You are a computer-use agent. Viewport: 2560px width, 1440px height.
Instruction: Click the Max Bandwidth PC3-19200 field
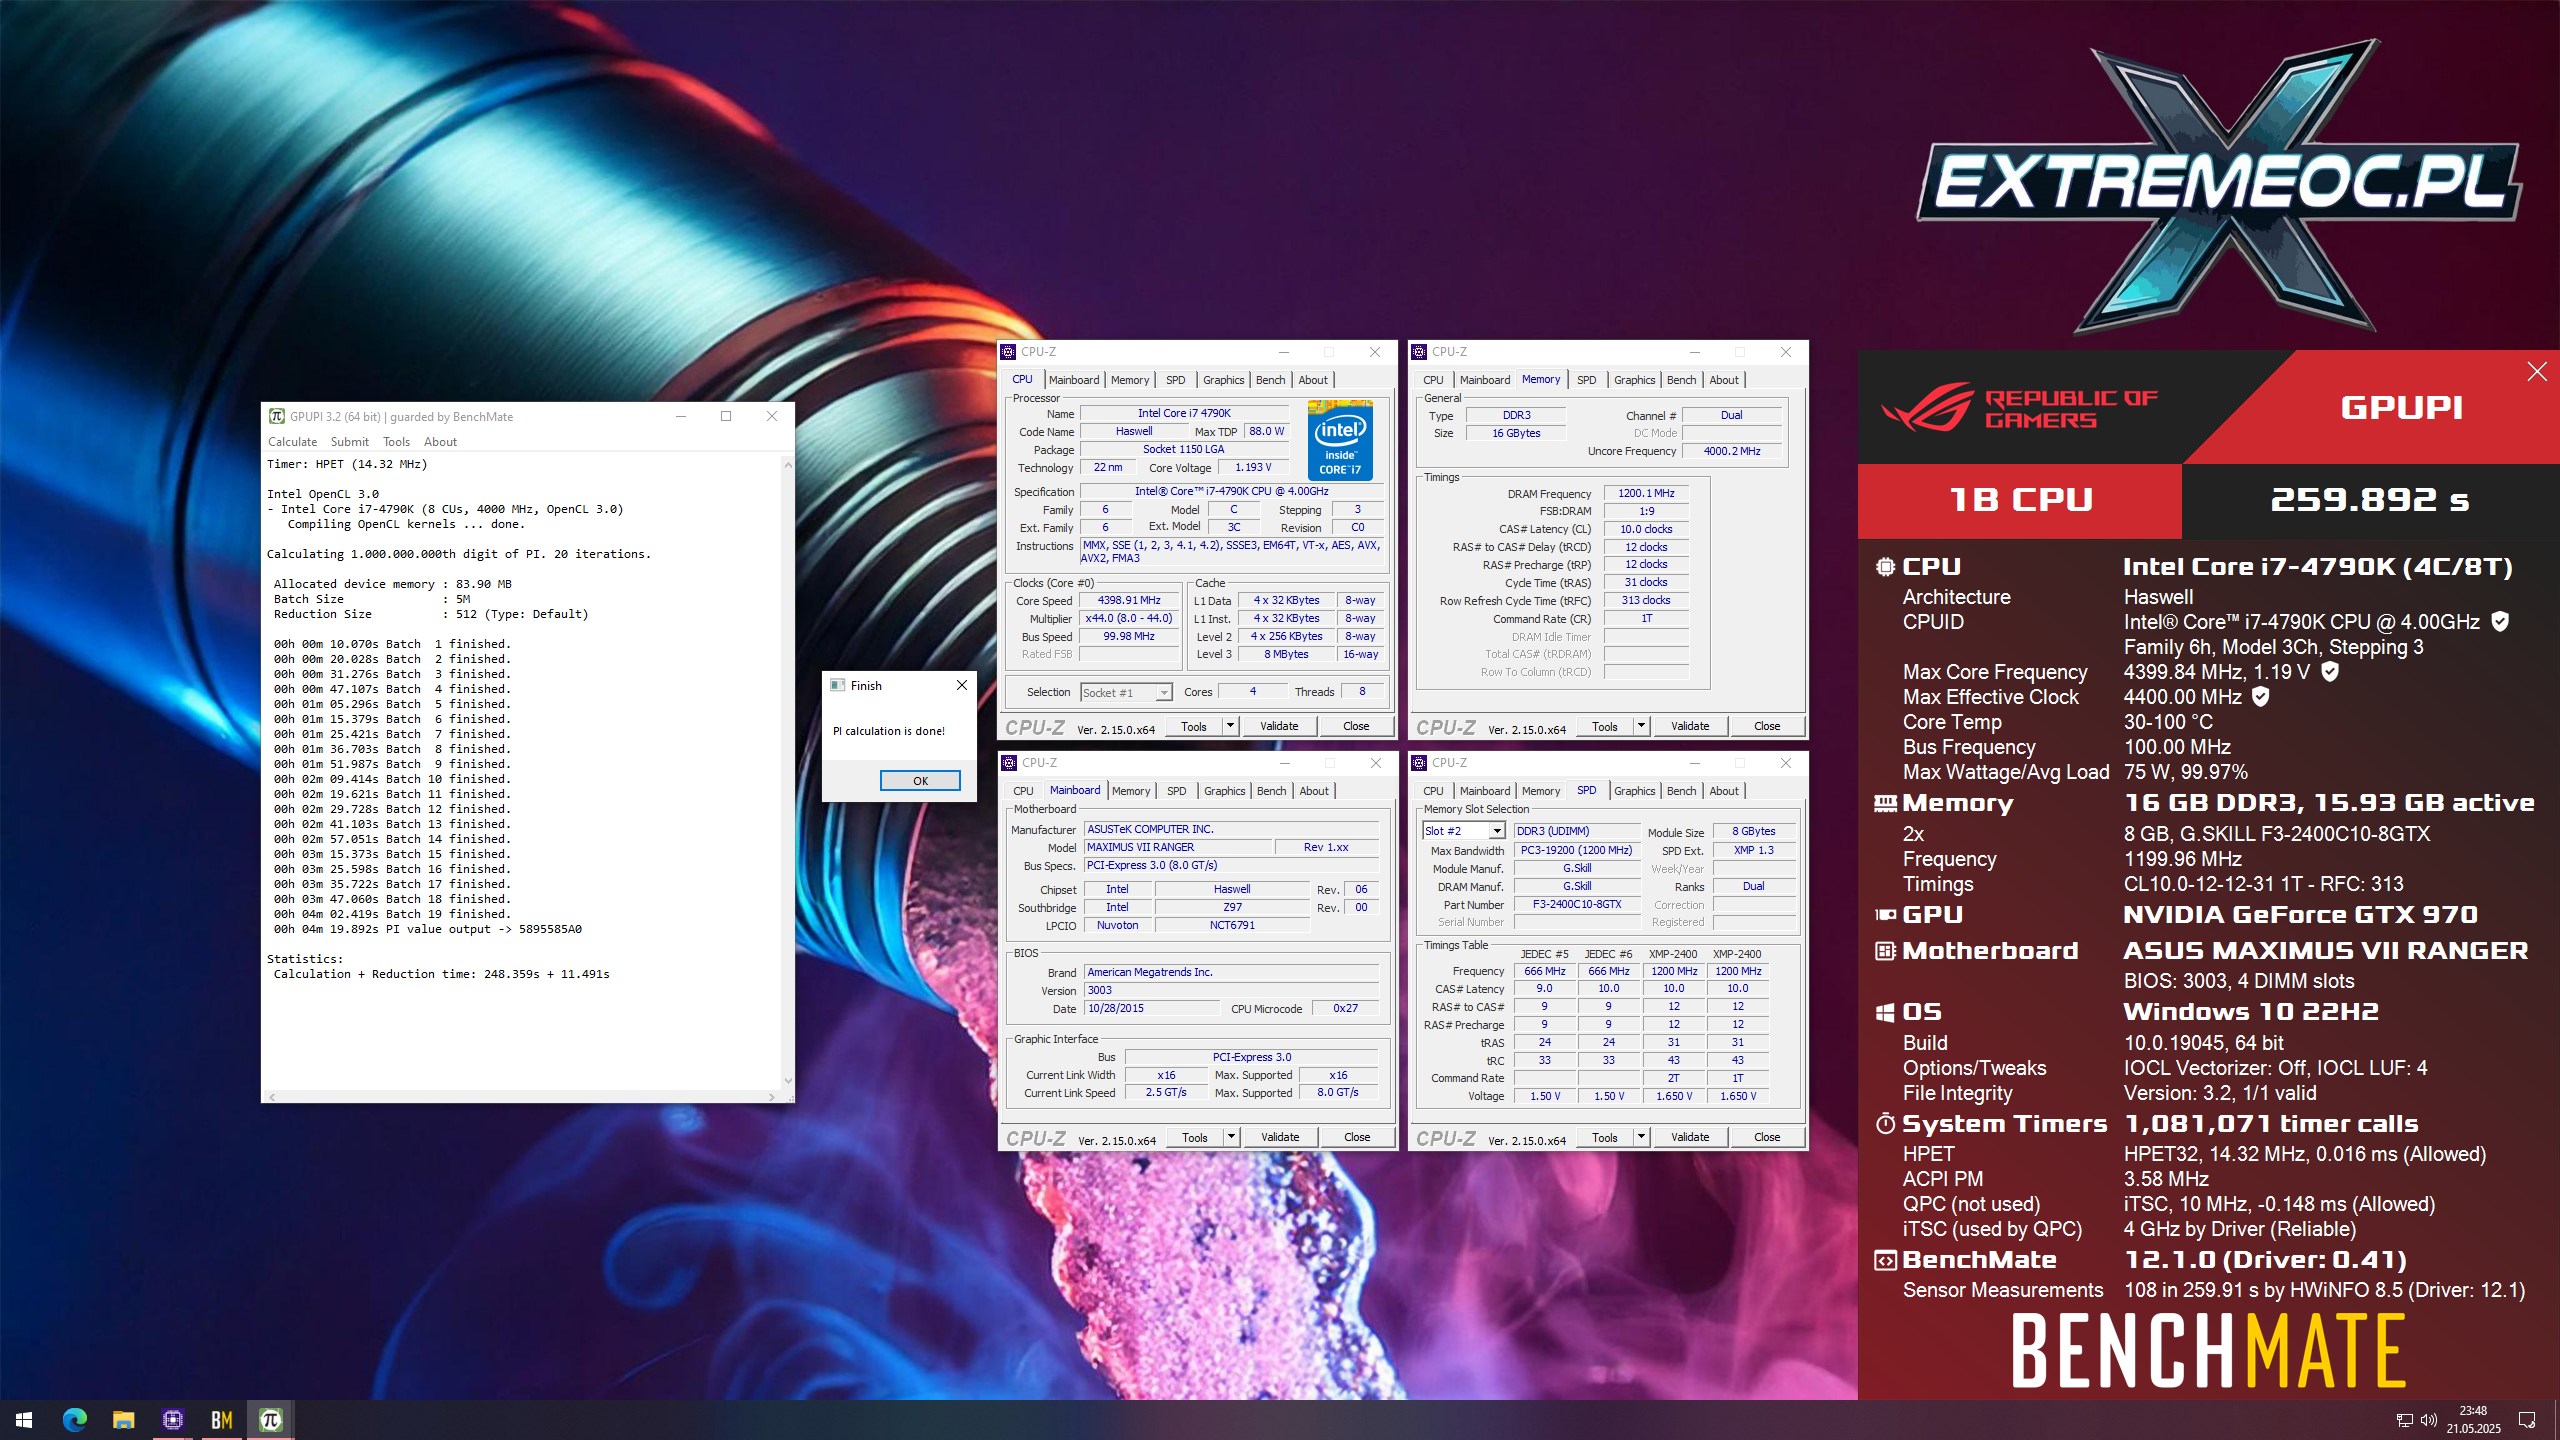(x=1577, y=850)
